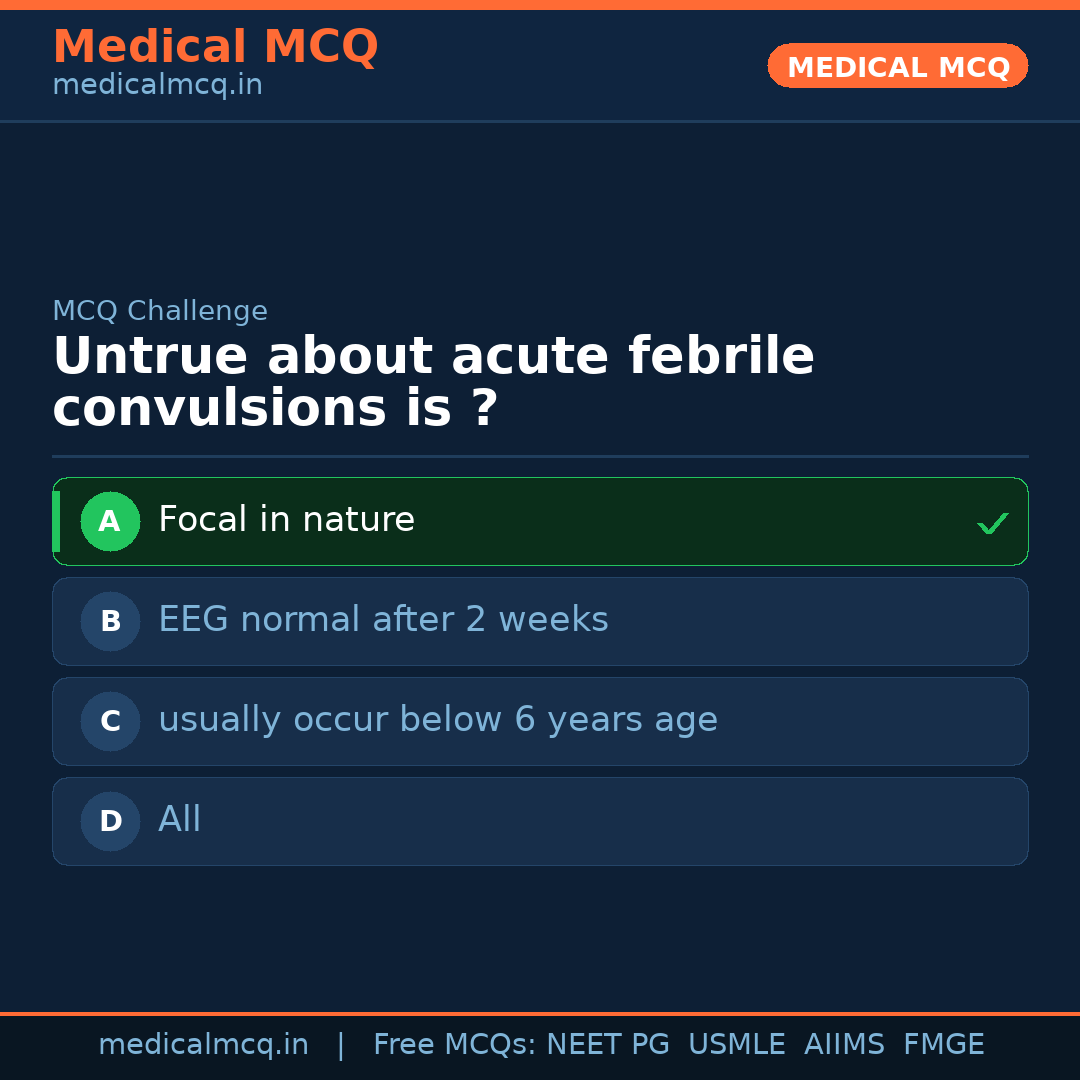Click the green checkmark on option A
Image resolution: width=1080 pixels, height=1080 pixels.
(992, 523)
